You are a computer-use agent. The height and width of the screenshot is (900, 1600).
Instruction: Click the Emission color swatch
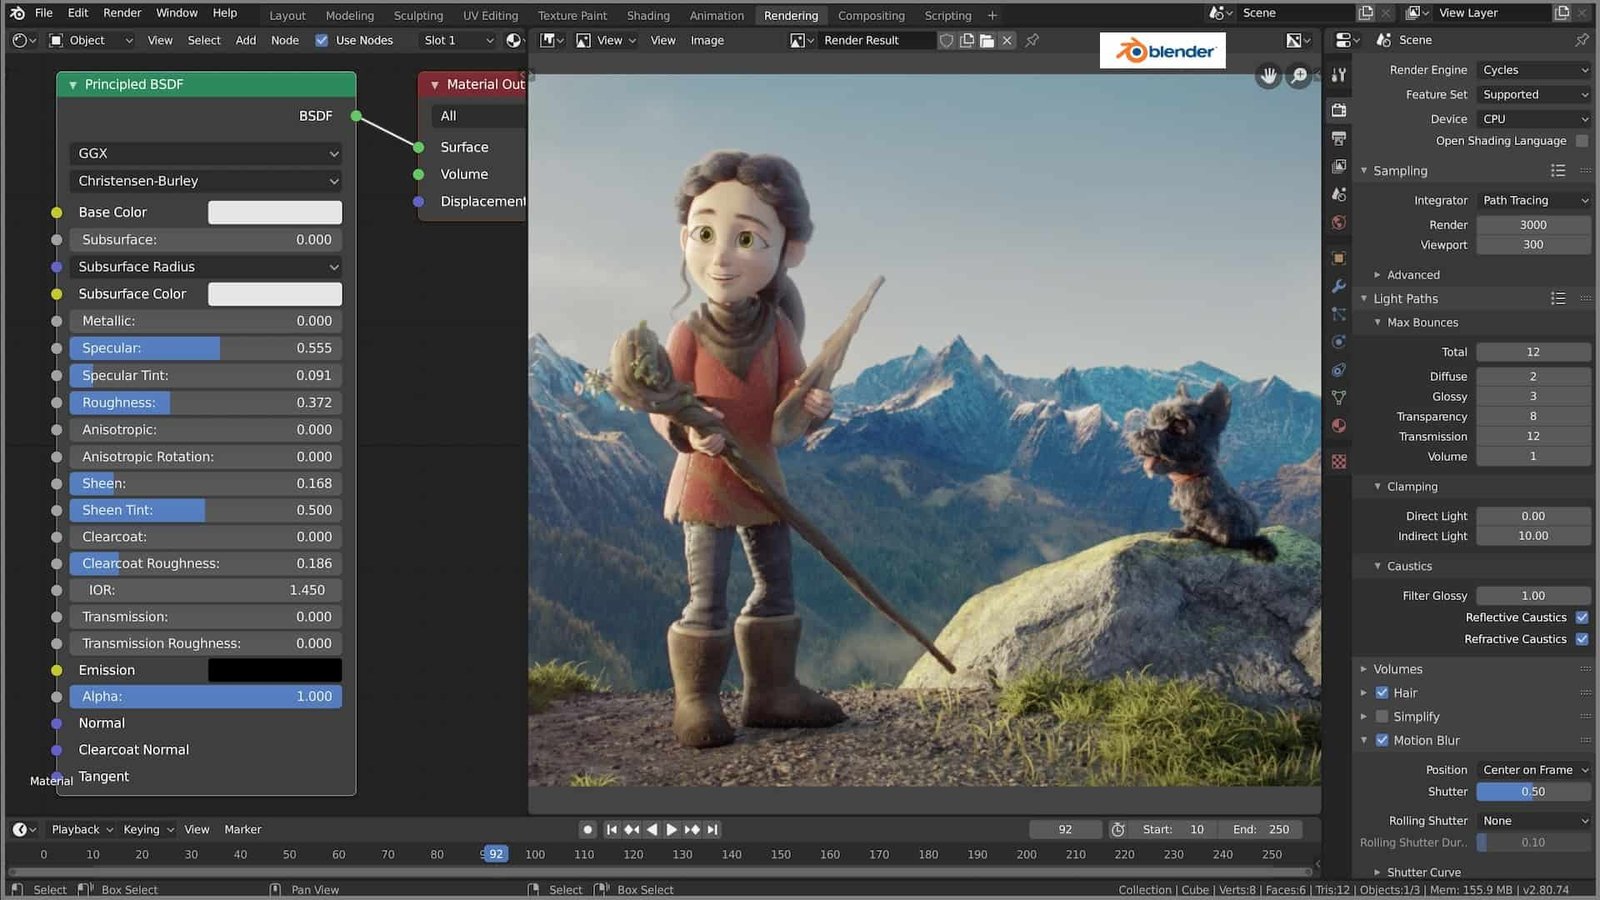(275, 670)
